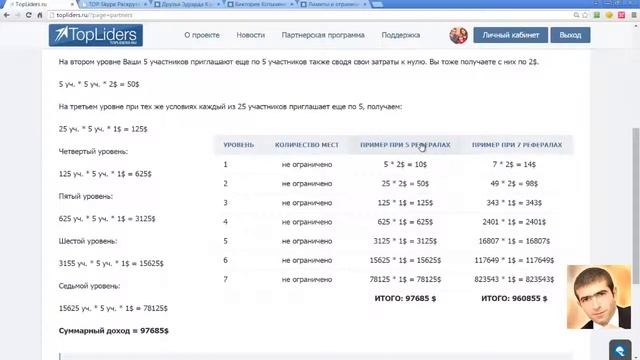Bookmark the page with the star icon
The height and width of the screenshot is (360, 640).
(x=585, y=15)
